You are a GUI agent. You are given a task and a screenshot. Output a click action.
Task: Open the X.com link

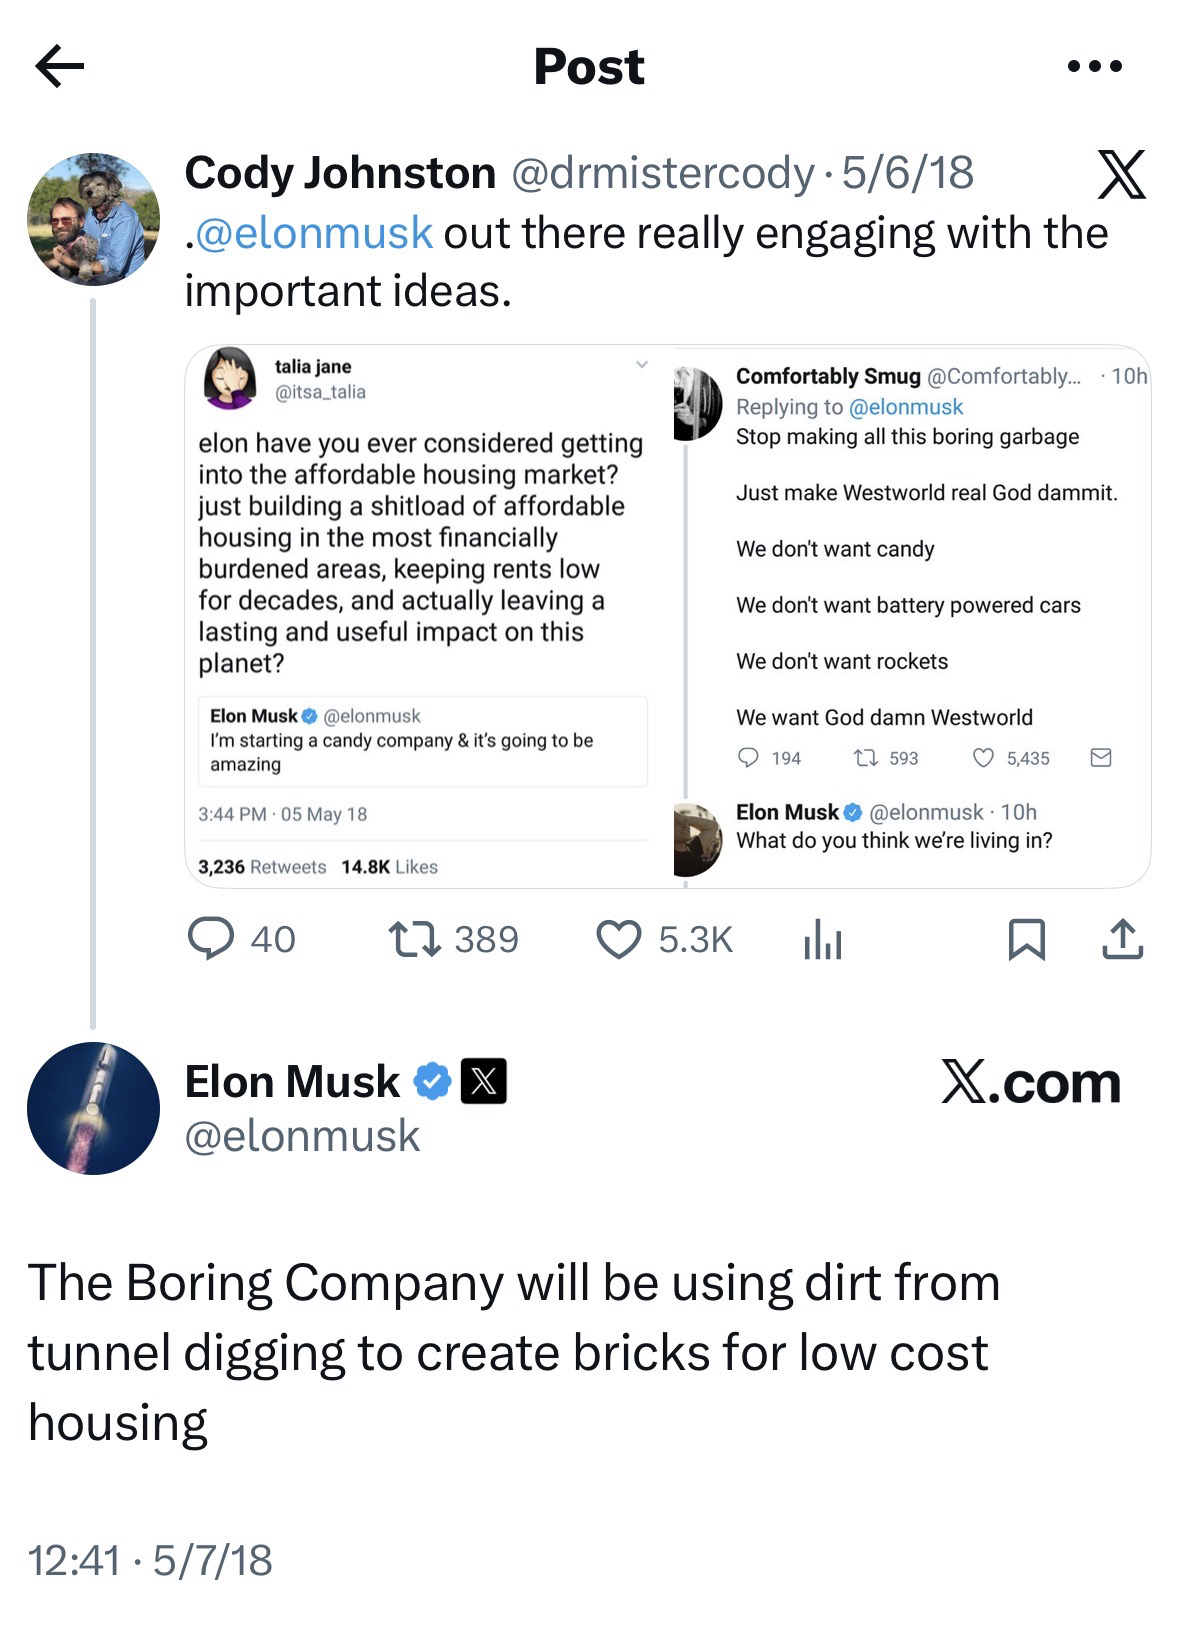tap(1030, 1083)
